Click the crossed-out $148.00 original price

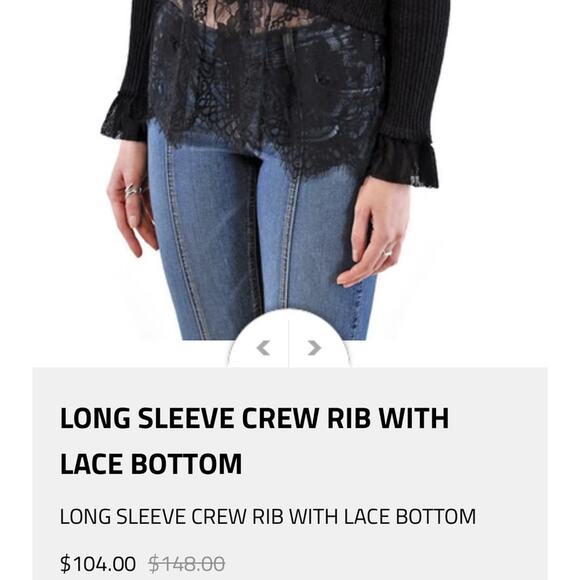coord(186,564)
